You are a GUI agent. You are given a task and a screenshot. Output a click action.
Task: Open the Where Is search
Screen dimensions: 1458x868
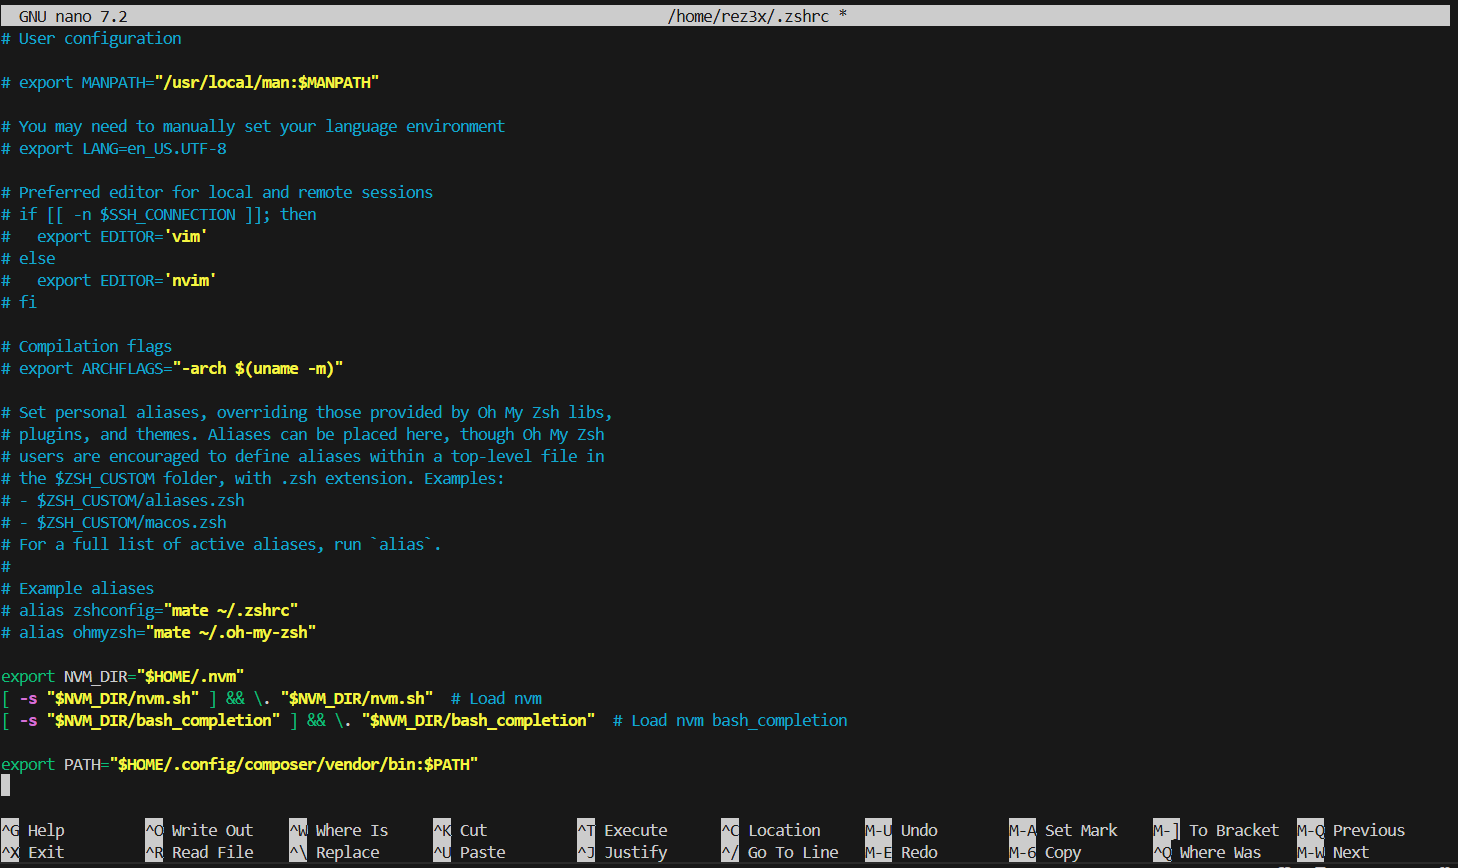coord(352,829)
